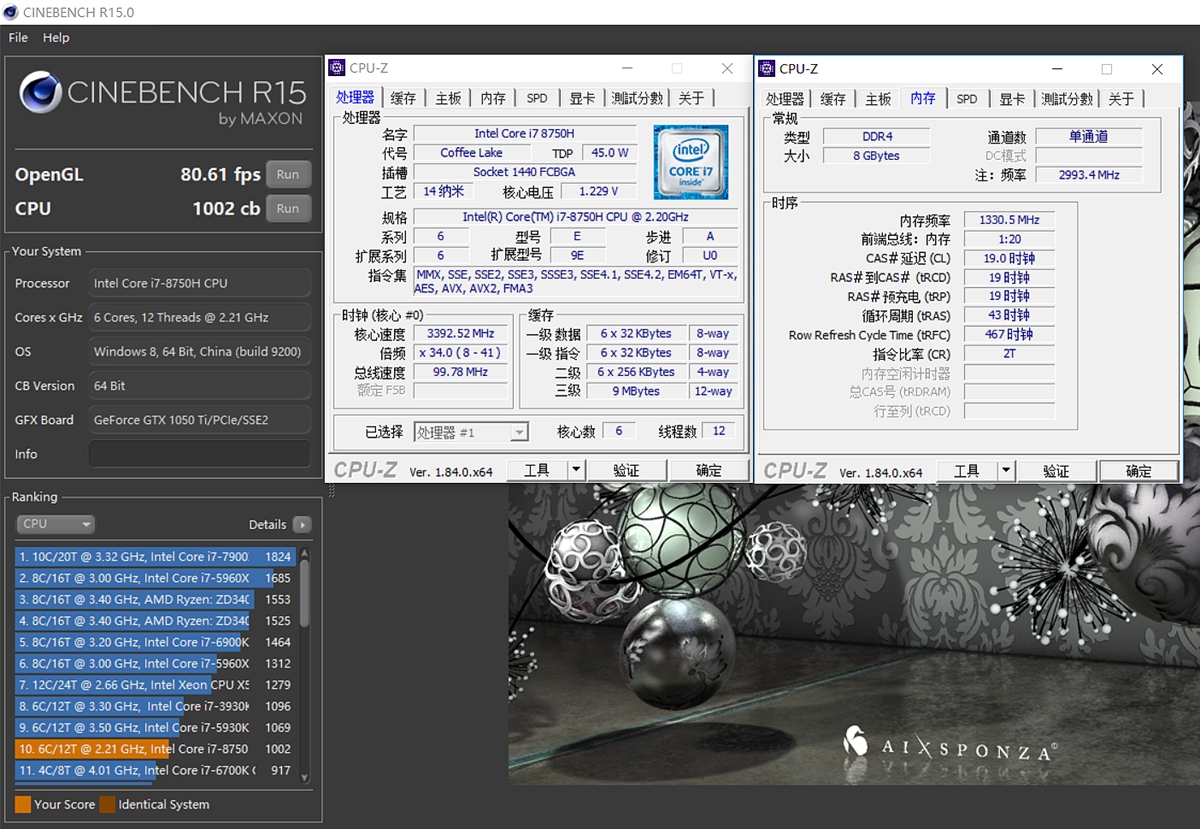Screen dimensions: 1200x829
Task: Click the Identical System legend swatch
Action: click(107, 804)
